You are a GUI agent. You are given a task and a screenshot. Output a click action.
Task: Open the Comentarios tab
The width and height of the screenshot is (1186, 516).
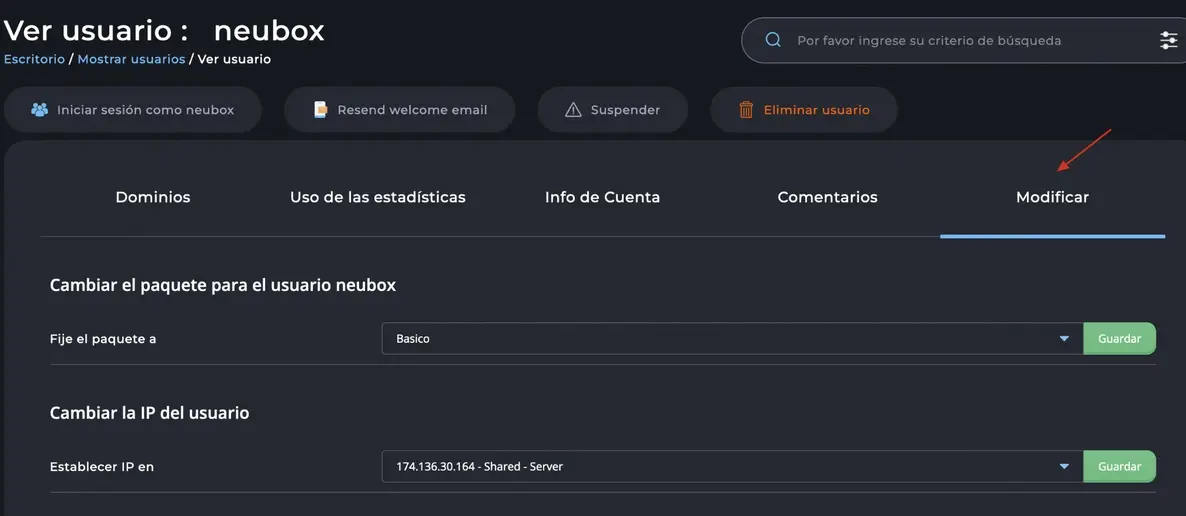click(827, 197)
